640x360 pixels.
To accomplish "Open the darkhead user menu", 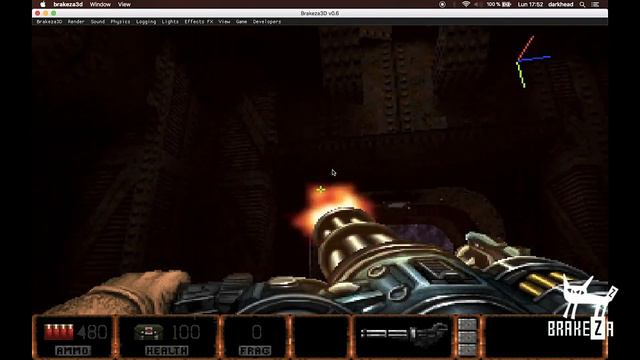I will (x=560, y=4).
